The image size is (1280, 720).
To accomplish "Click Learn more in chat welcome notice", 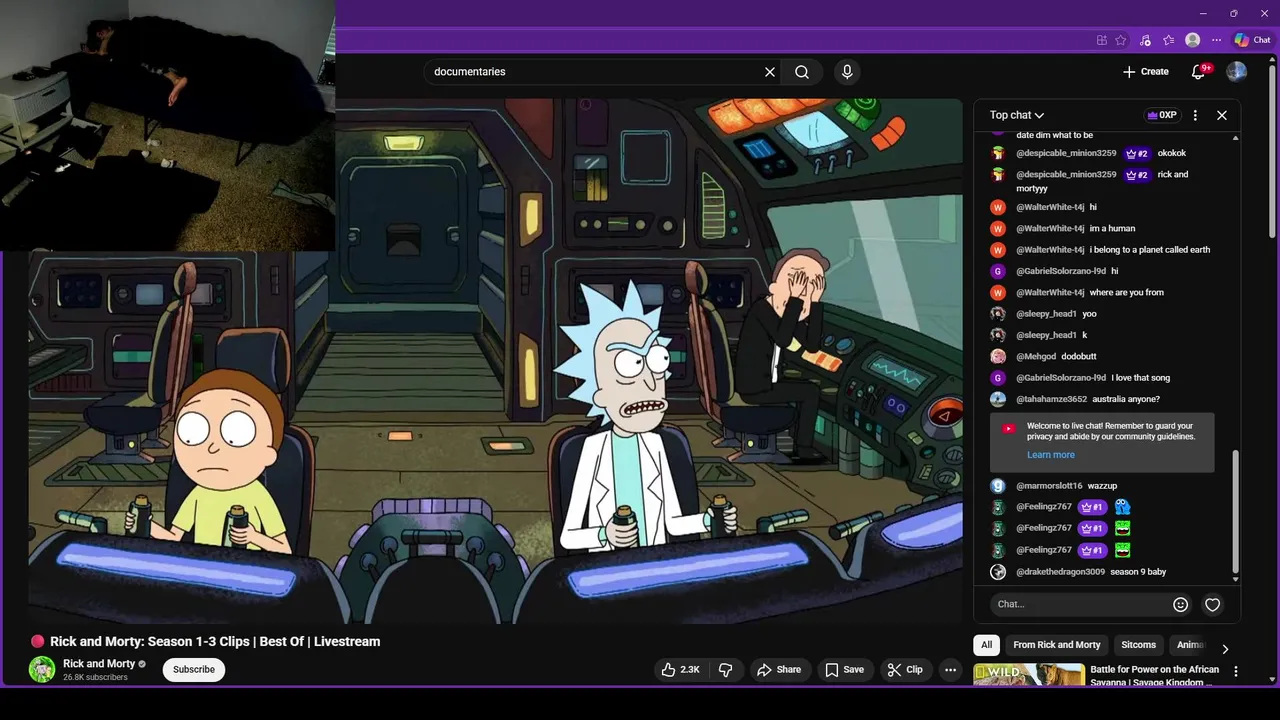I will pos(1050,455).
